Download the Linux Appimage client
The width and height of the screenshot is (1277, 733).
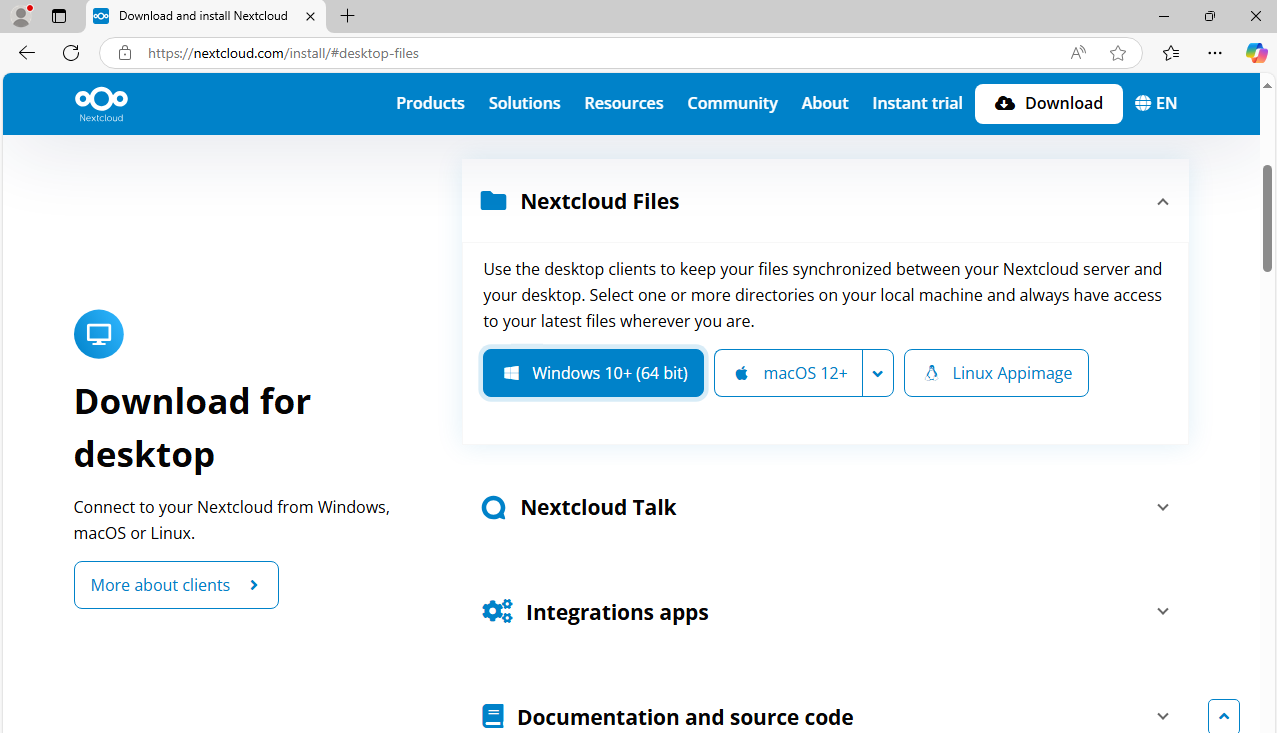coord(996,373)
